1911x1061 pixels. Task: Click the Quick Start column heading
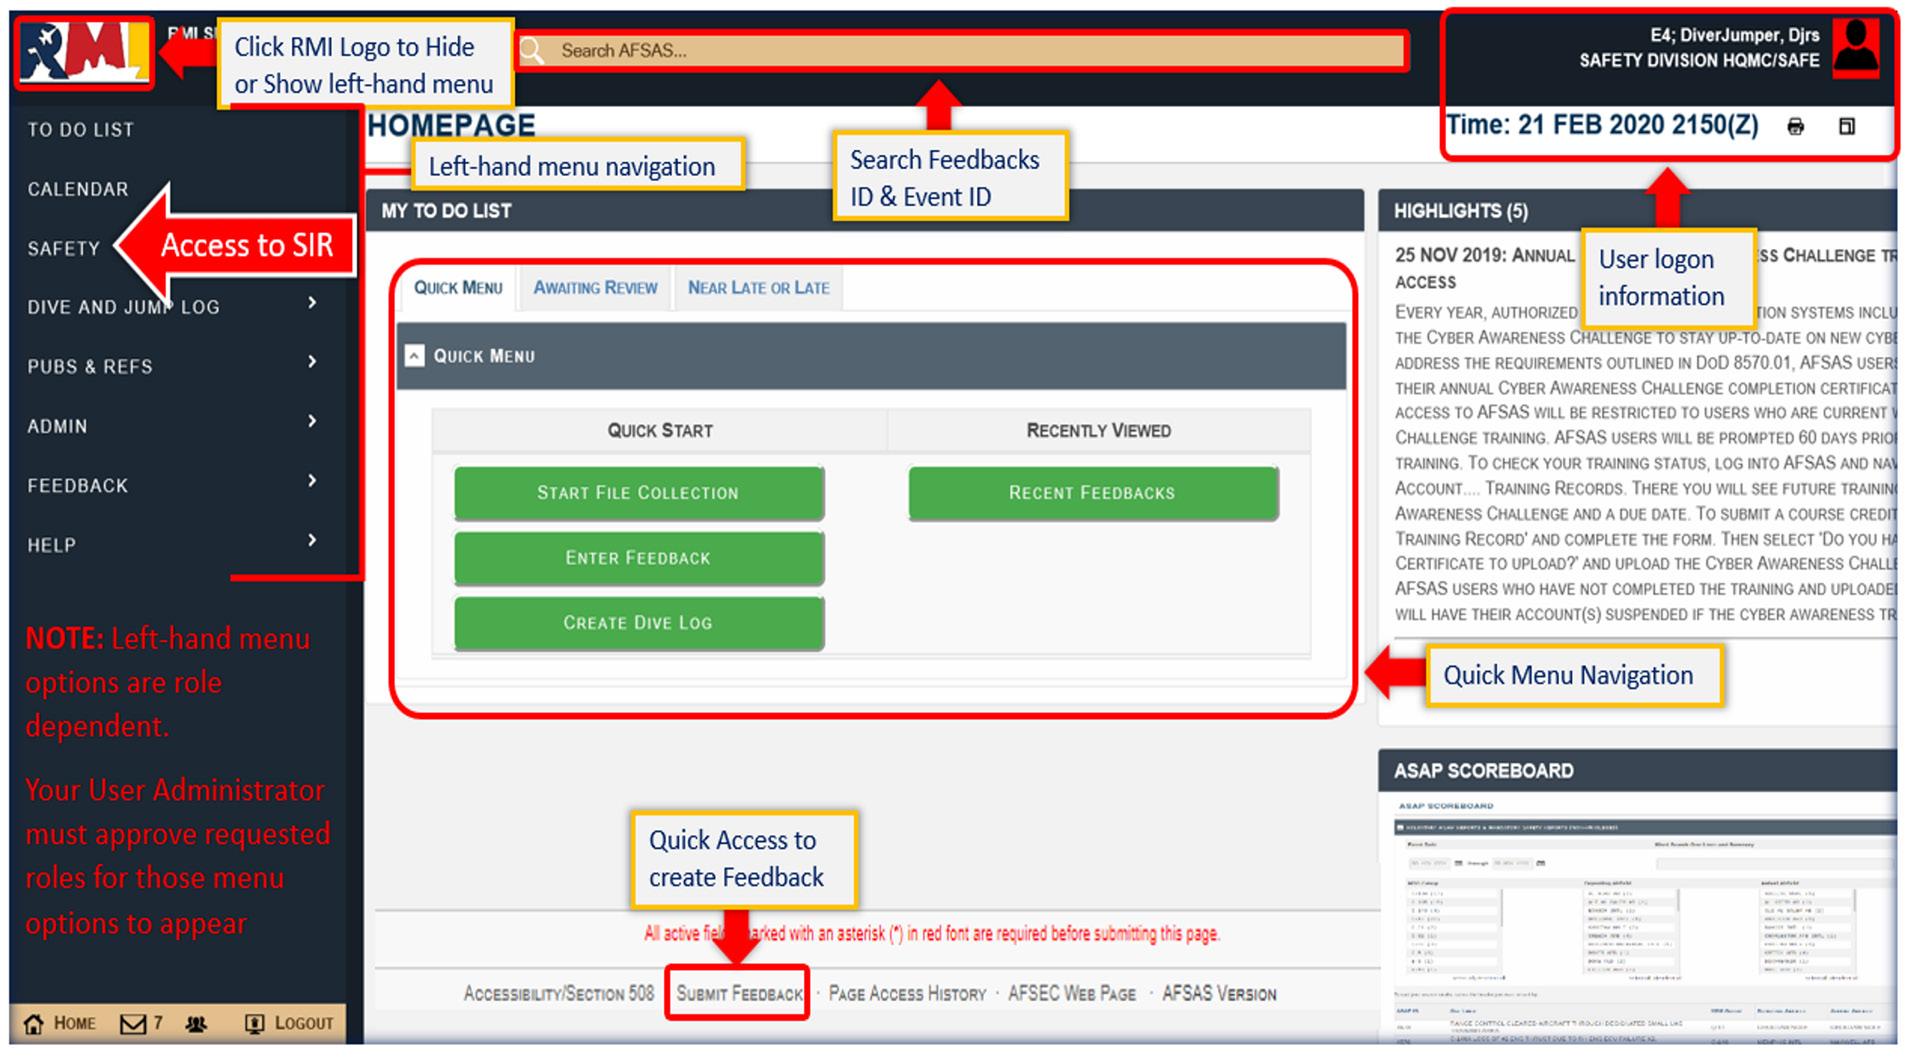point(660,431)
